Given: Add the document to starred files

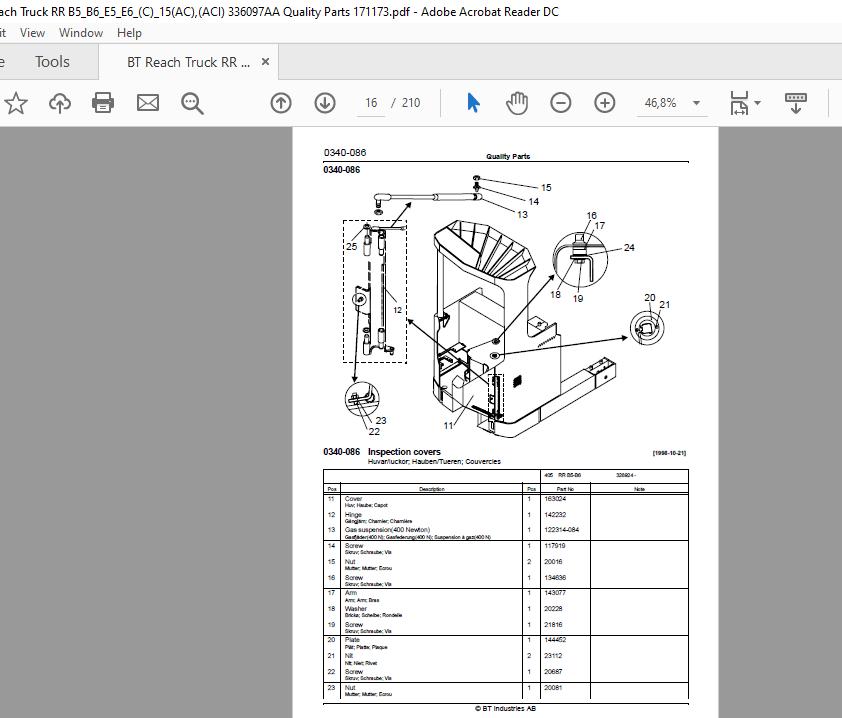Looking at the screenshot, I should pos(16,103).
